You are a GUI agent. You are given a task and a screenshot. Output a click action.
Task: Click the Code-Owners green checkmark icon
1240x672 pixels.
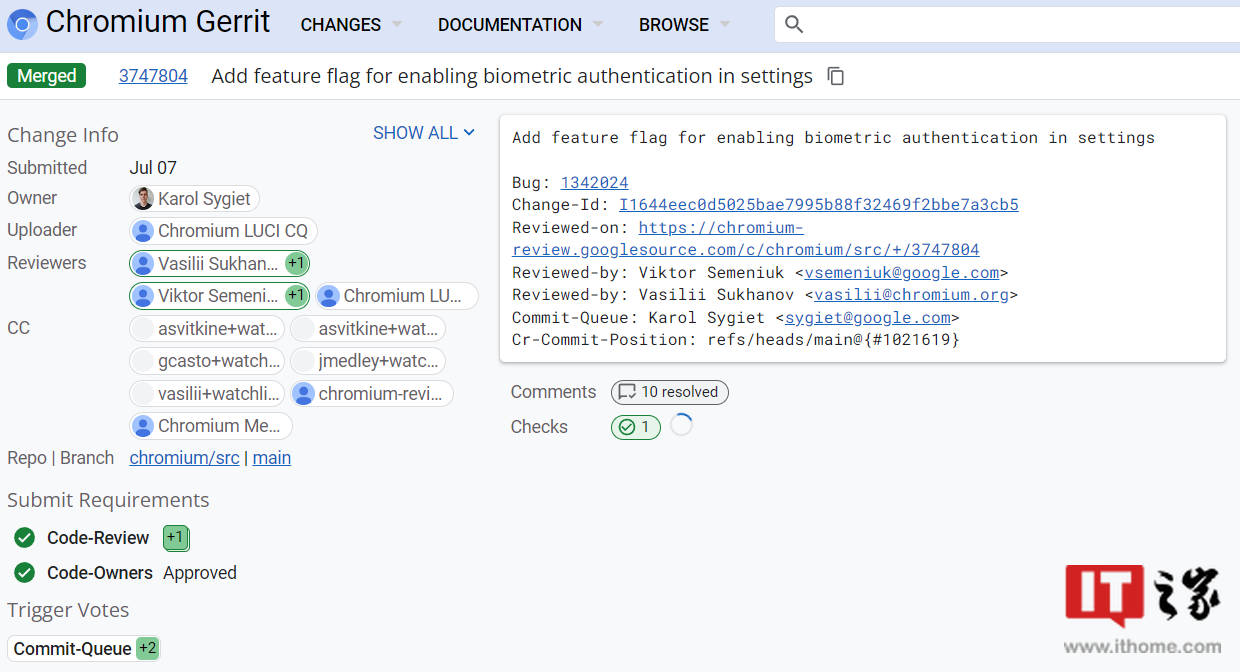(x=25, y=573)
